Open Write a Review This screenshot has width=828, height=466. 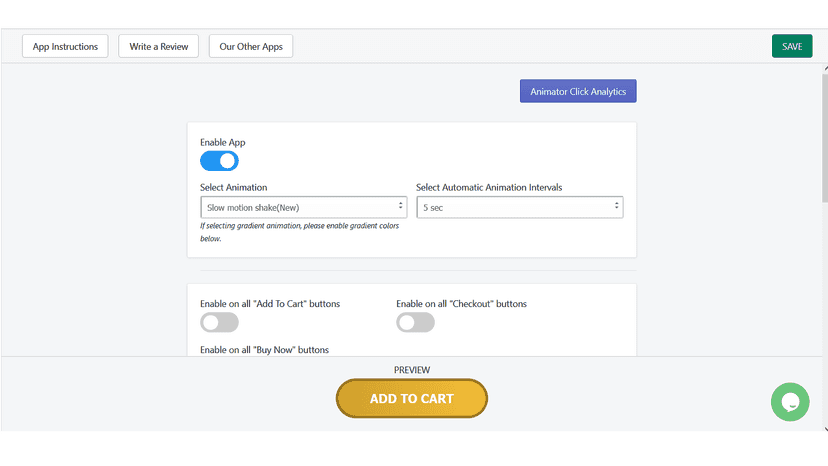[158, 46]
